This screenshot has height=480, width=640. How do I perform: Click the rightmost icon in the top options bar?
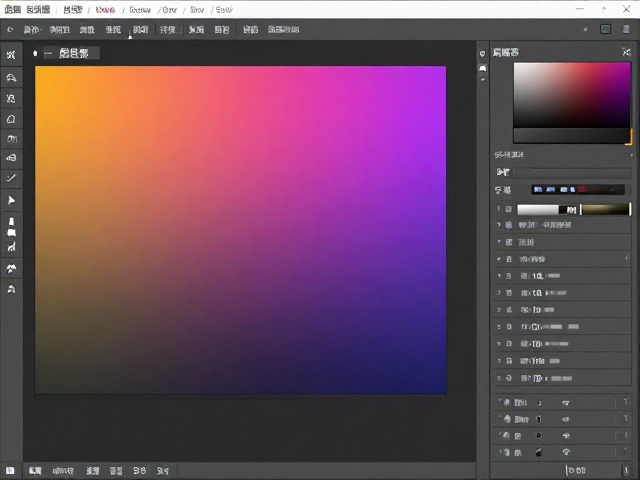[x=626, y=29]
